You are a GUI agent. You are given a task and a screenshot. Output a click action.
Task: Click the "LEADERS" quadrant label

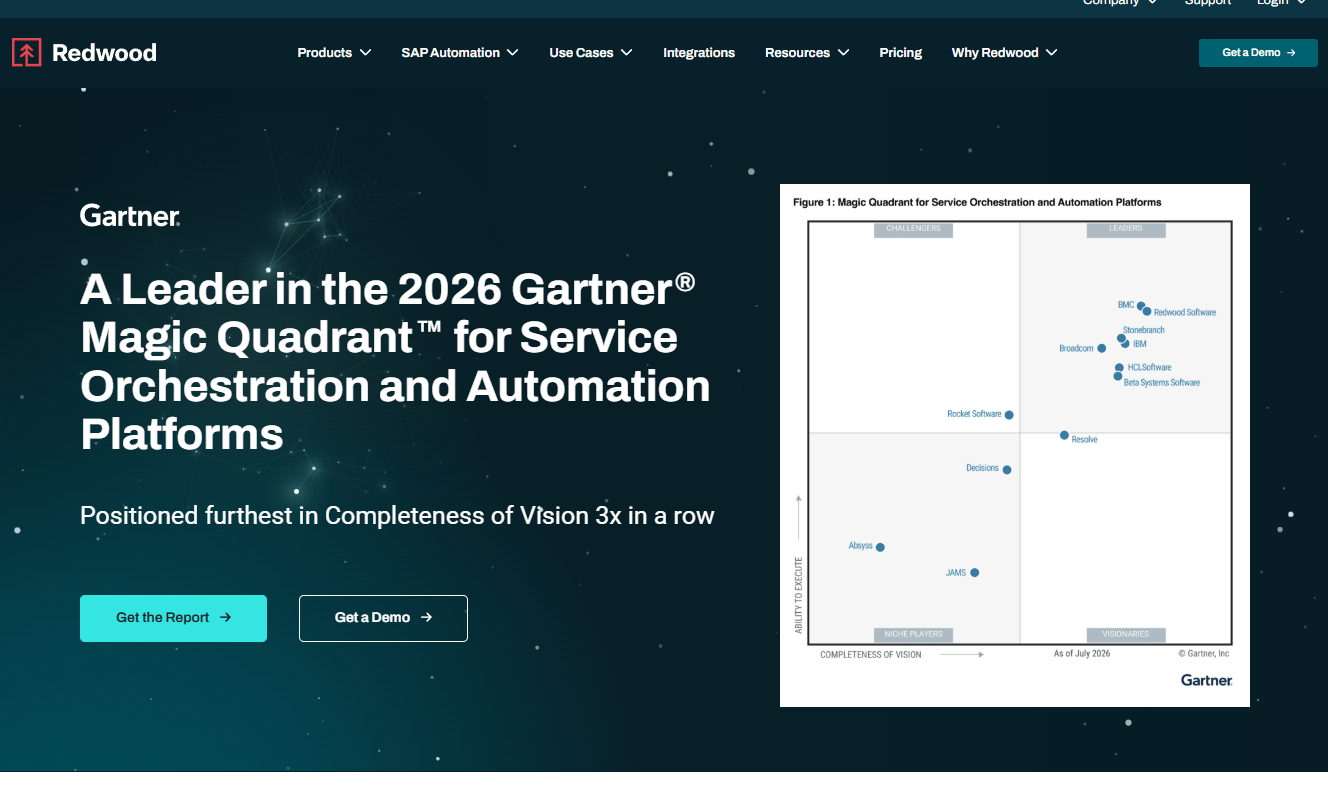click(x=1126, y=229)
